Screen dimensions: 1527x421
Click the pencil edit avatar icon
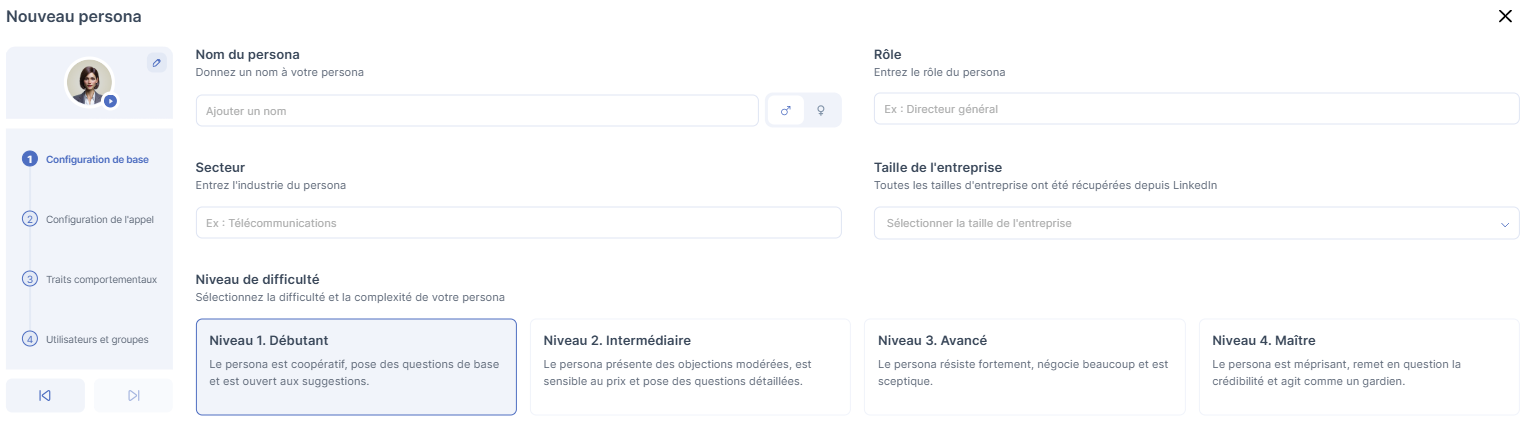[156, 63]
